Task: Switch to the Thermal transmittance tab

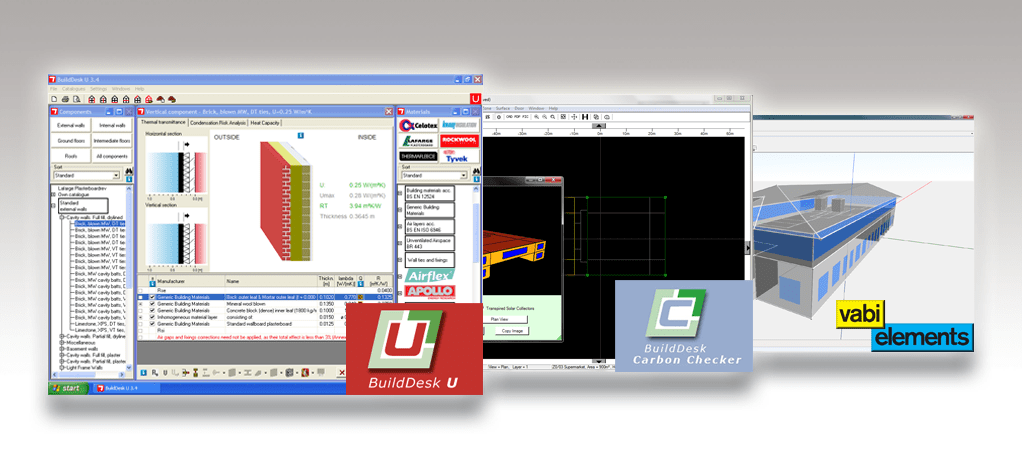Action: [163, 122]
